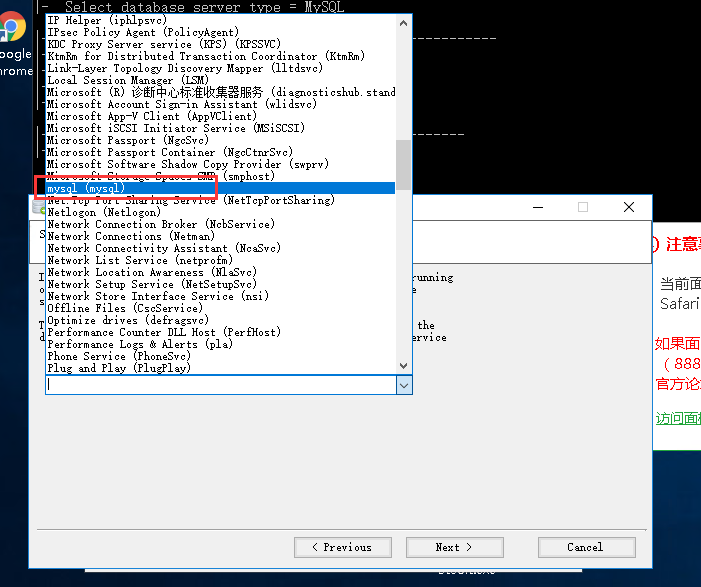This screenshot has height=587, width=701.
Task: Select Network Location Awareness (NlaSvc)
Action: click(x=221, y=272)
